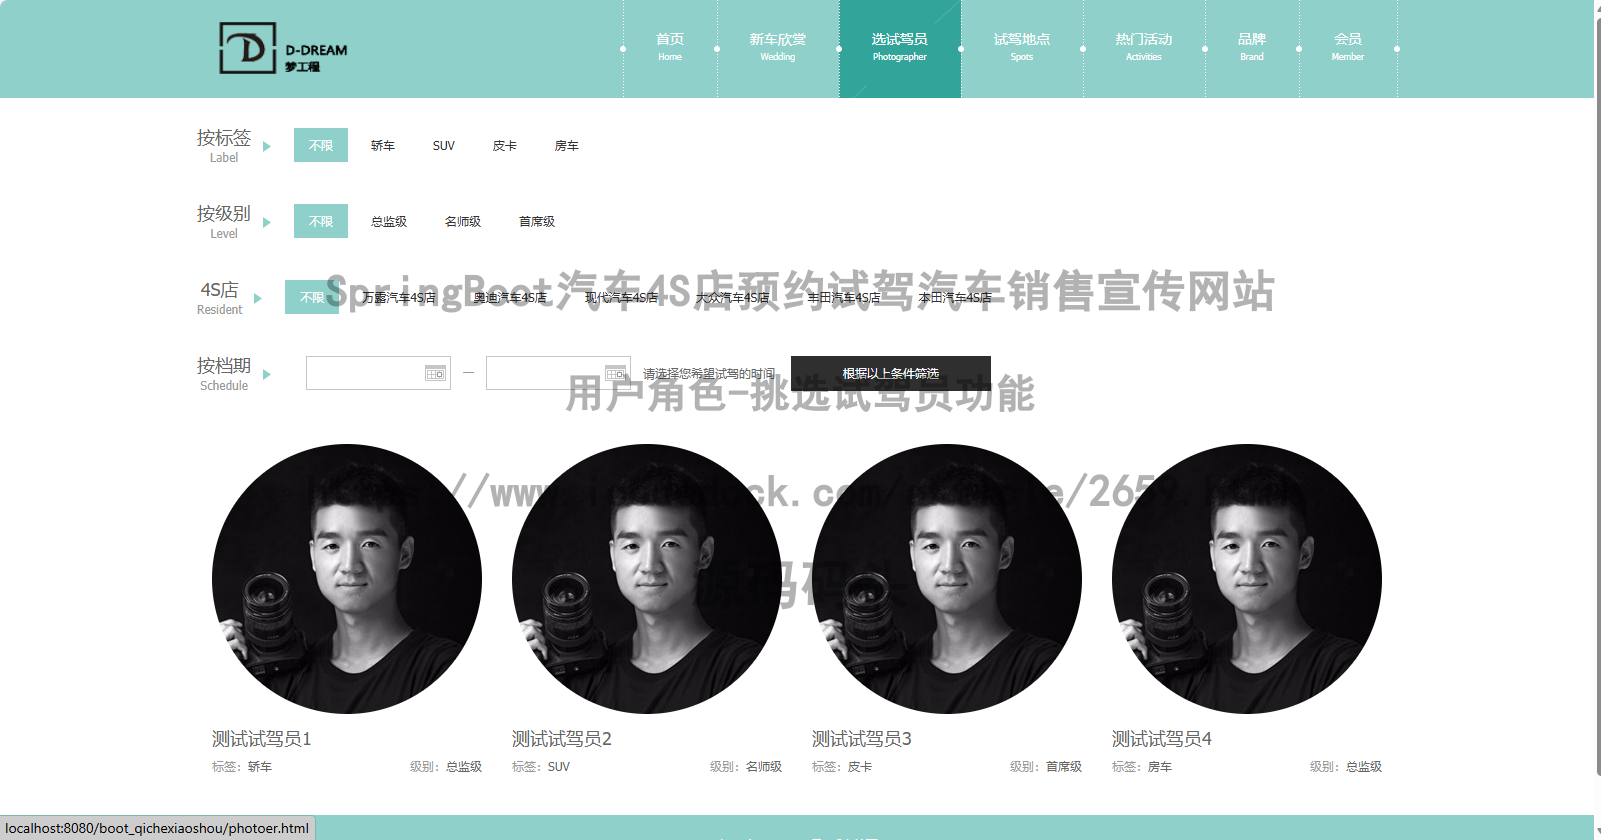The height and width of the screenshot is (840, 1601).
Task: Click the D-DREAM logo
Action: coord(283,48)
